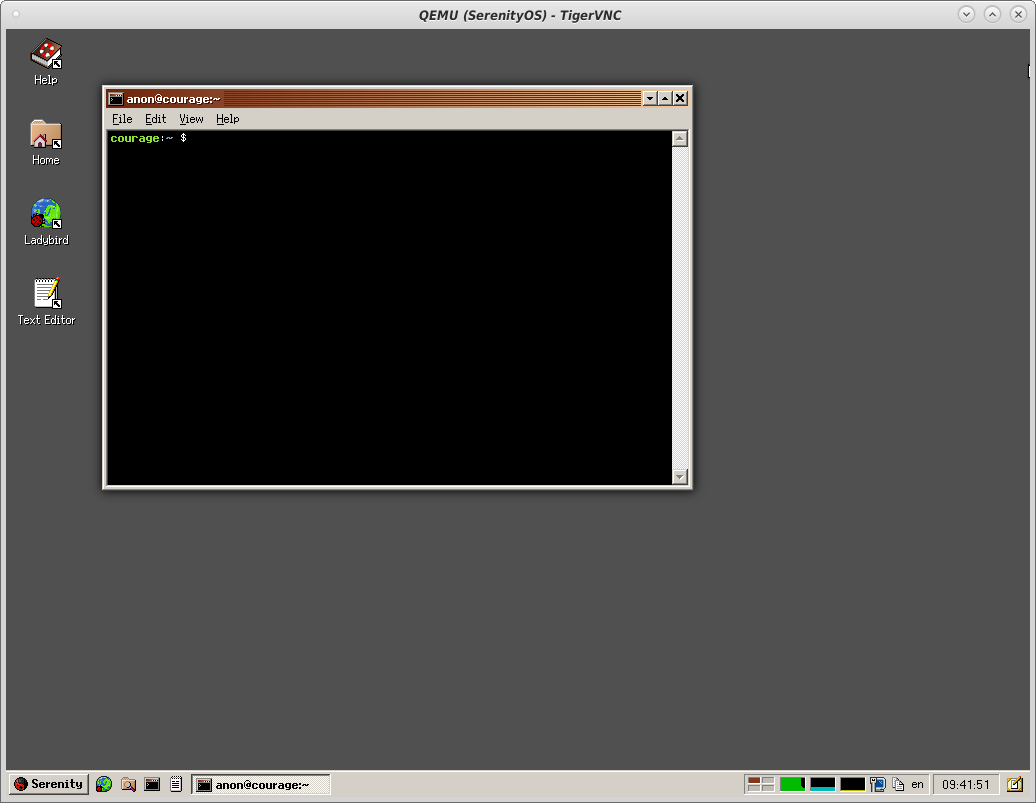Click the green CPU usage graph applet
The height and width of the screenshot is (803, 1036).
pyautogui.click(x=791, y=784)
